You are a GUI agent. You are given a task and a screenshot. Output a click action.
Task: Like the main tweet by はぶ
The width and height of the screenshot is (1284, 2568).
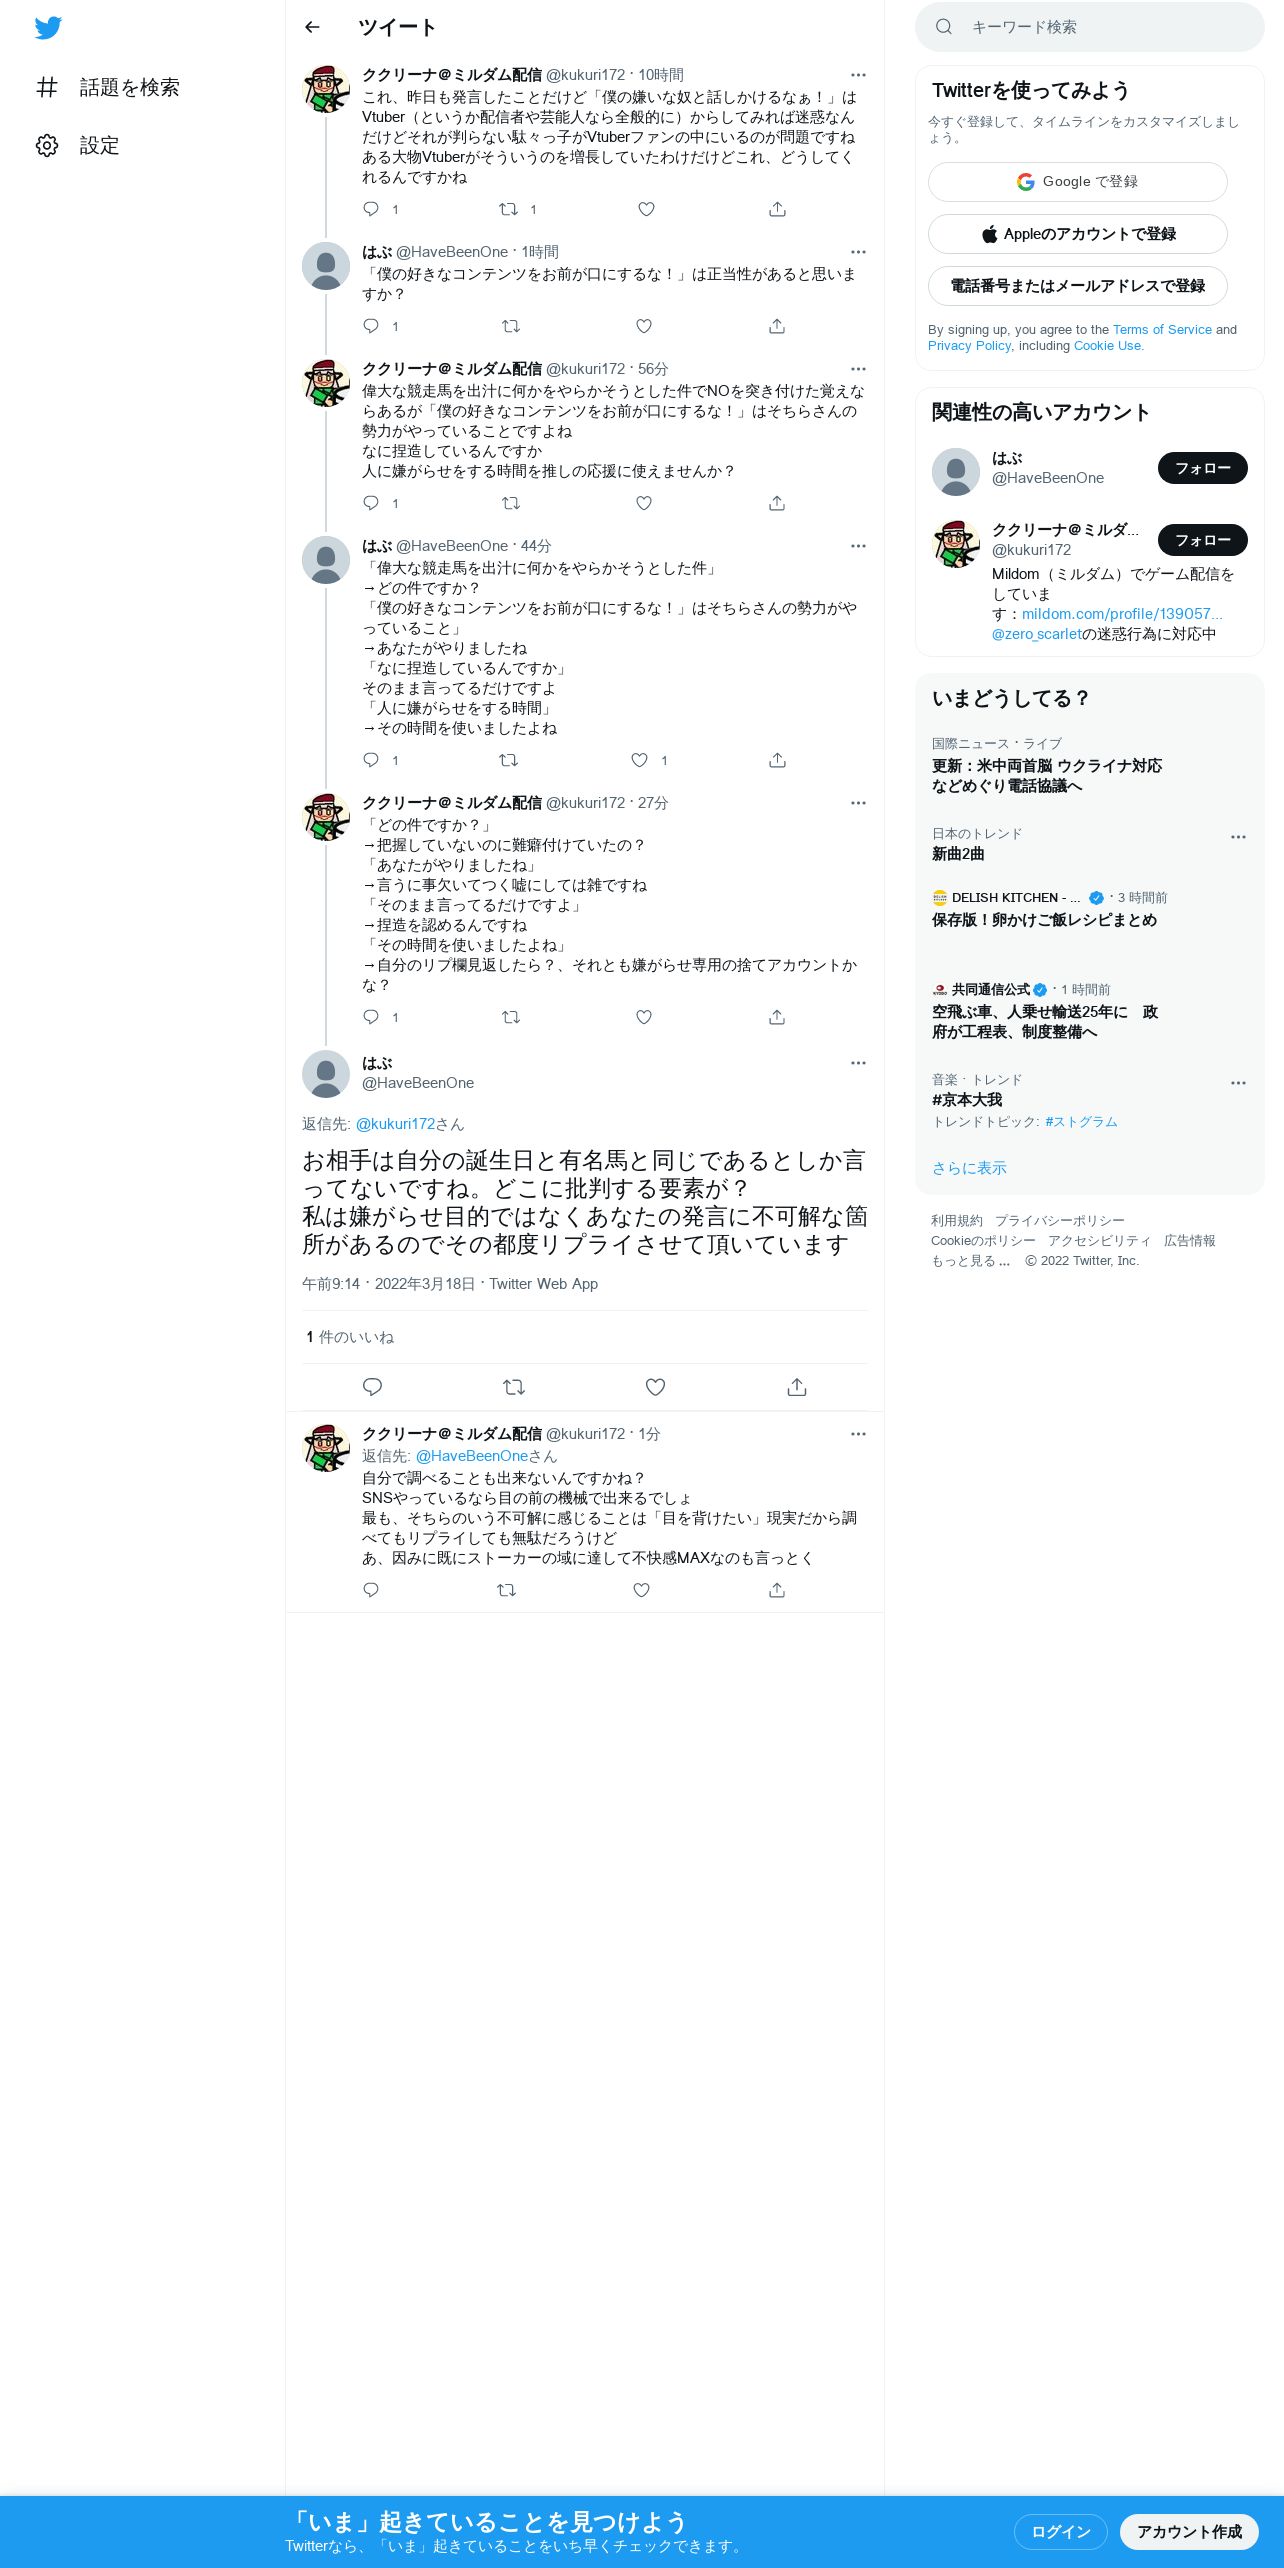click(655, 1387)
